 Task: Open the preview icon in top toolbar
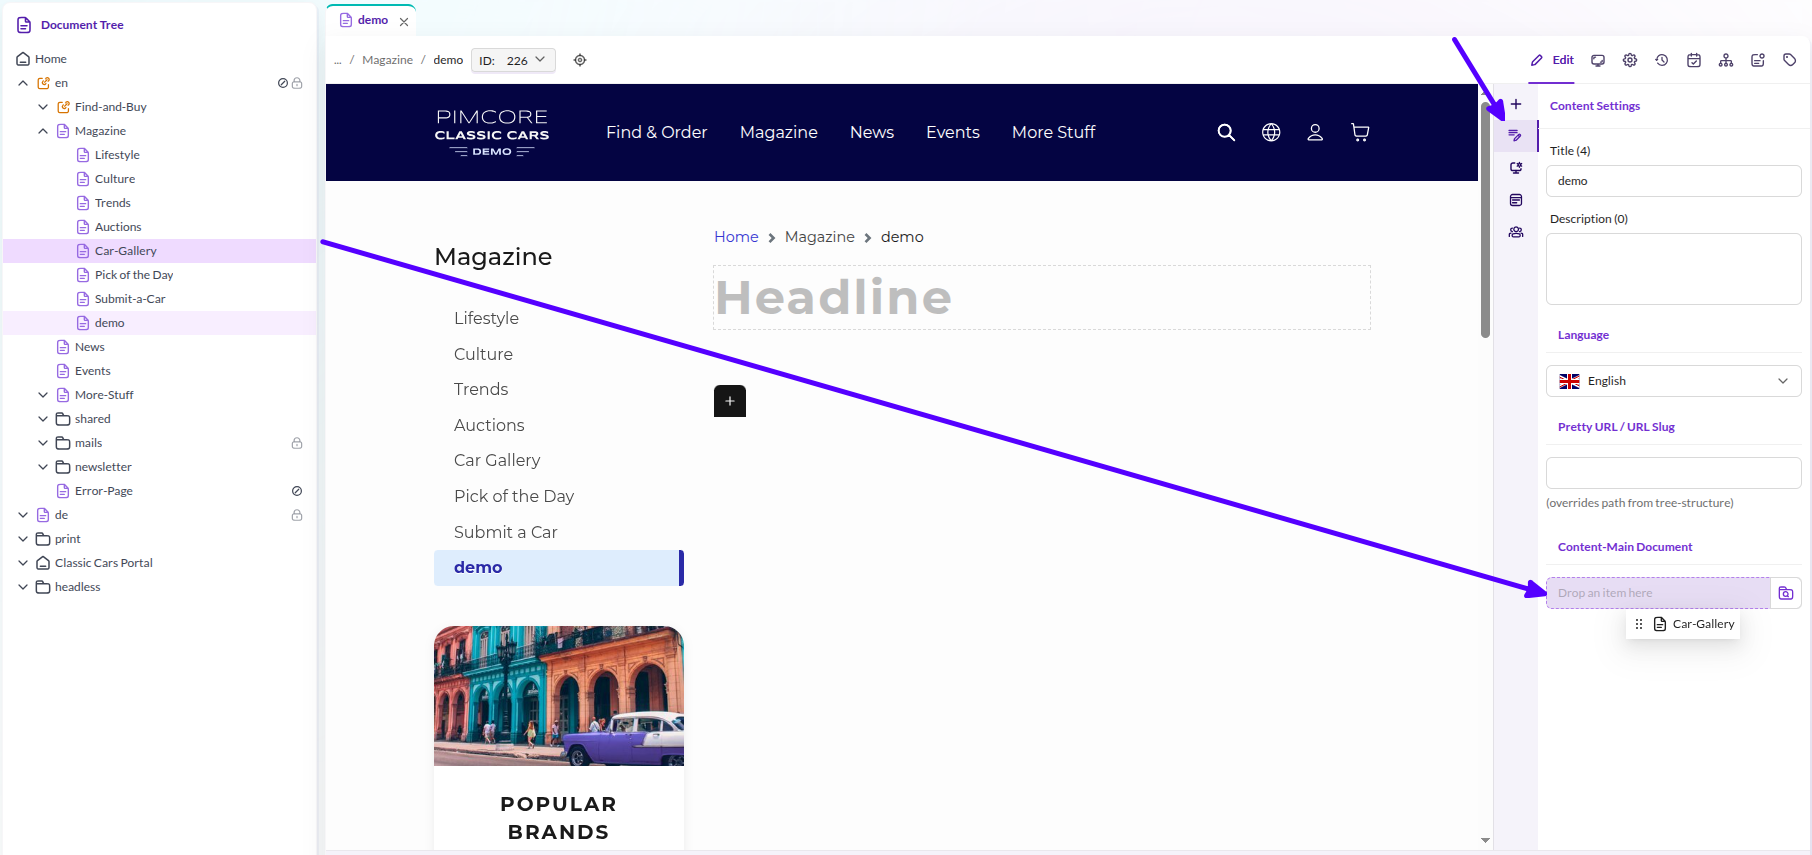1598,60
